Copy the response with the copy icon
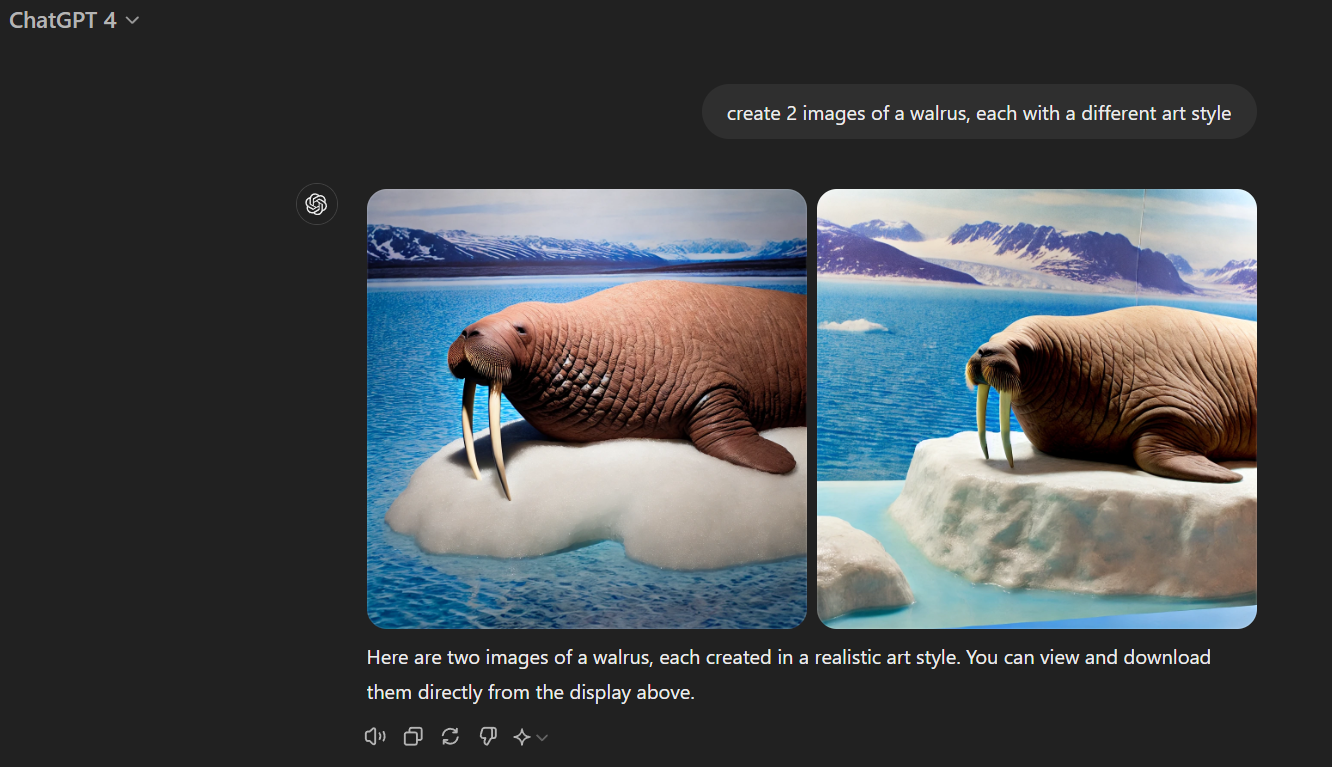1332x767 pixels. click(x=413, y=737)
